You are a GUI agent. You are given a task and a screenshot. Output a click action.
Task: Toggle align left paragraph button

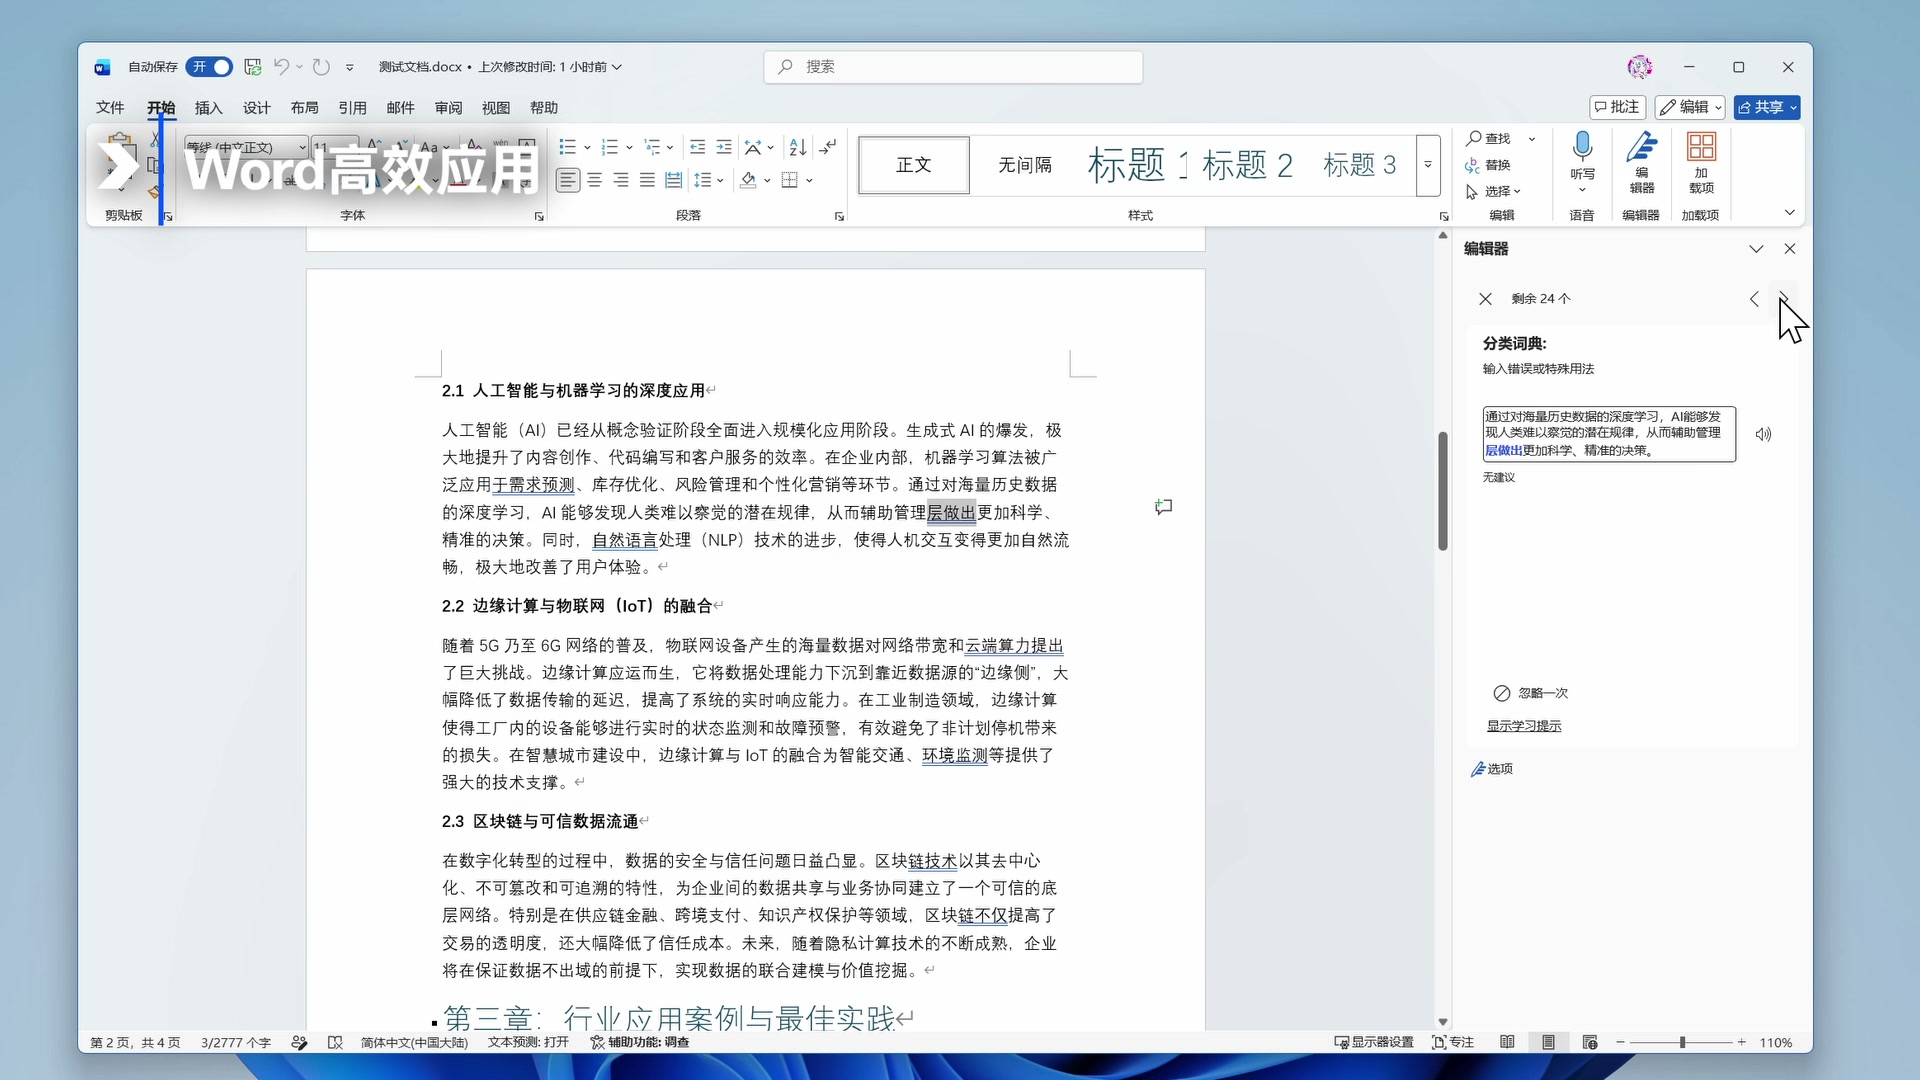[x=568, y=180]
